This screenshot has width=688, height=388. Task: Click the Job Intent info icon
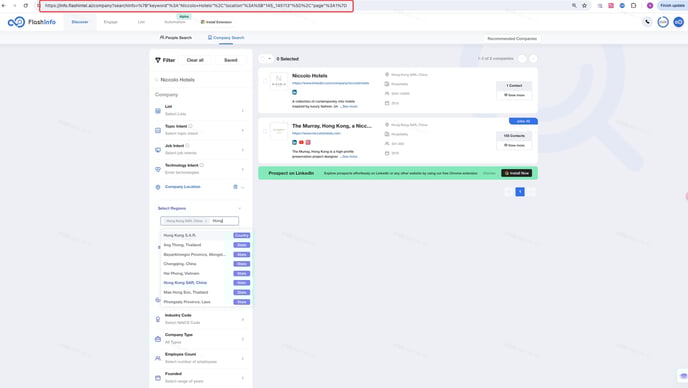point(187,145)
